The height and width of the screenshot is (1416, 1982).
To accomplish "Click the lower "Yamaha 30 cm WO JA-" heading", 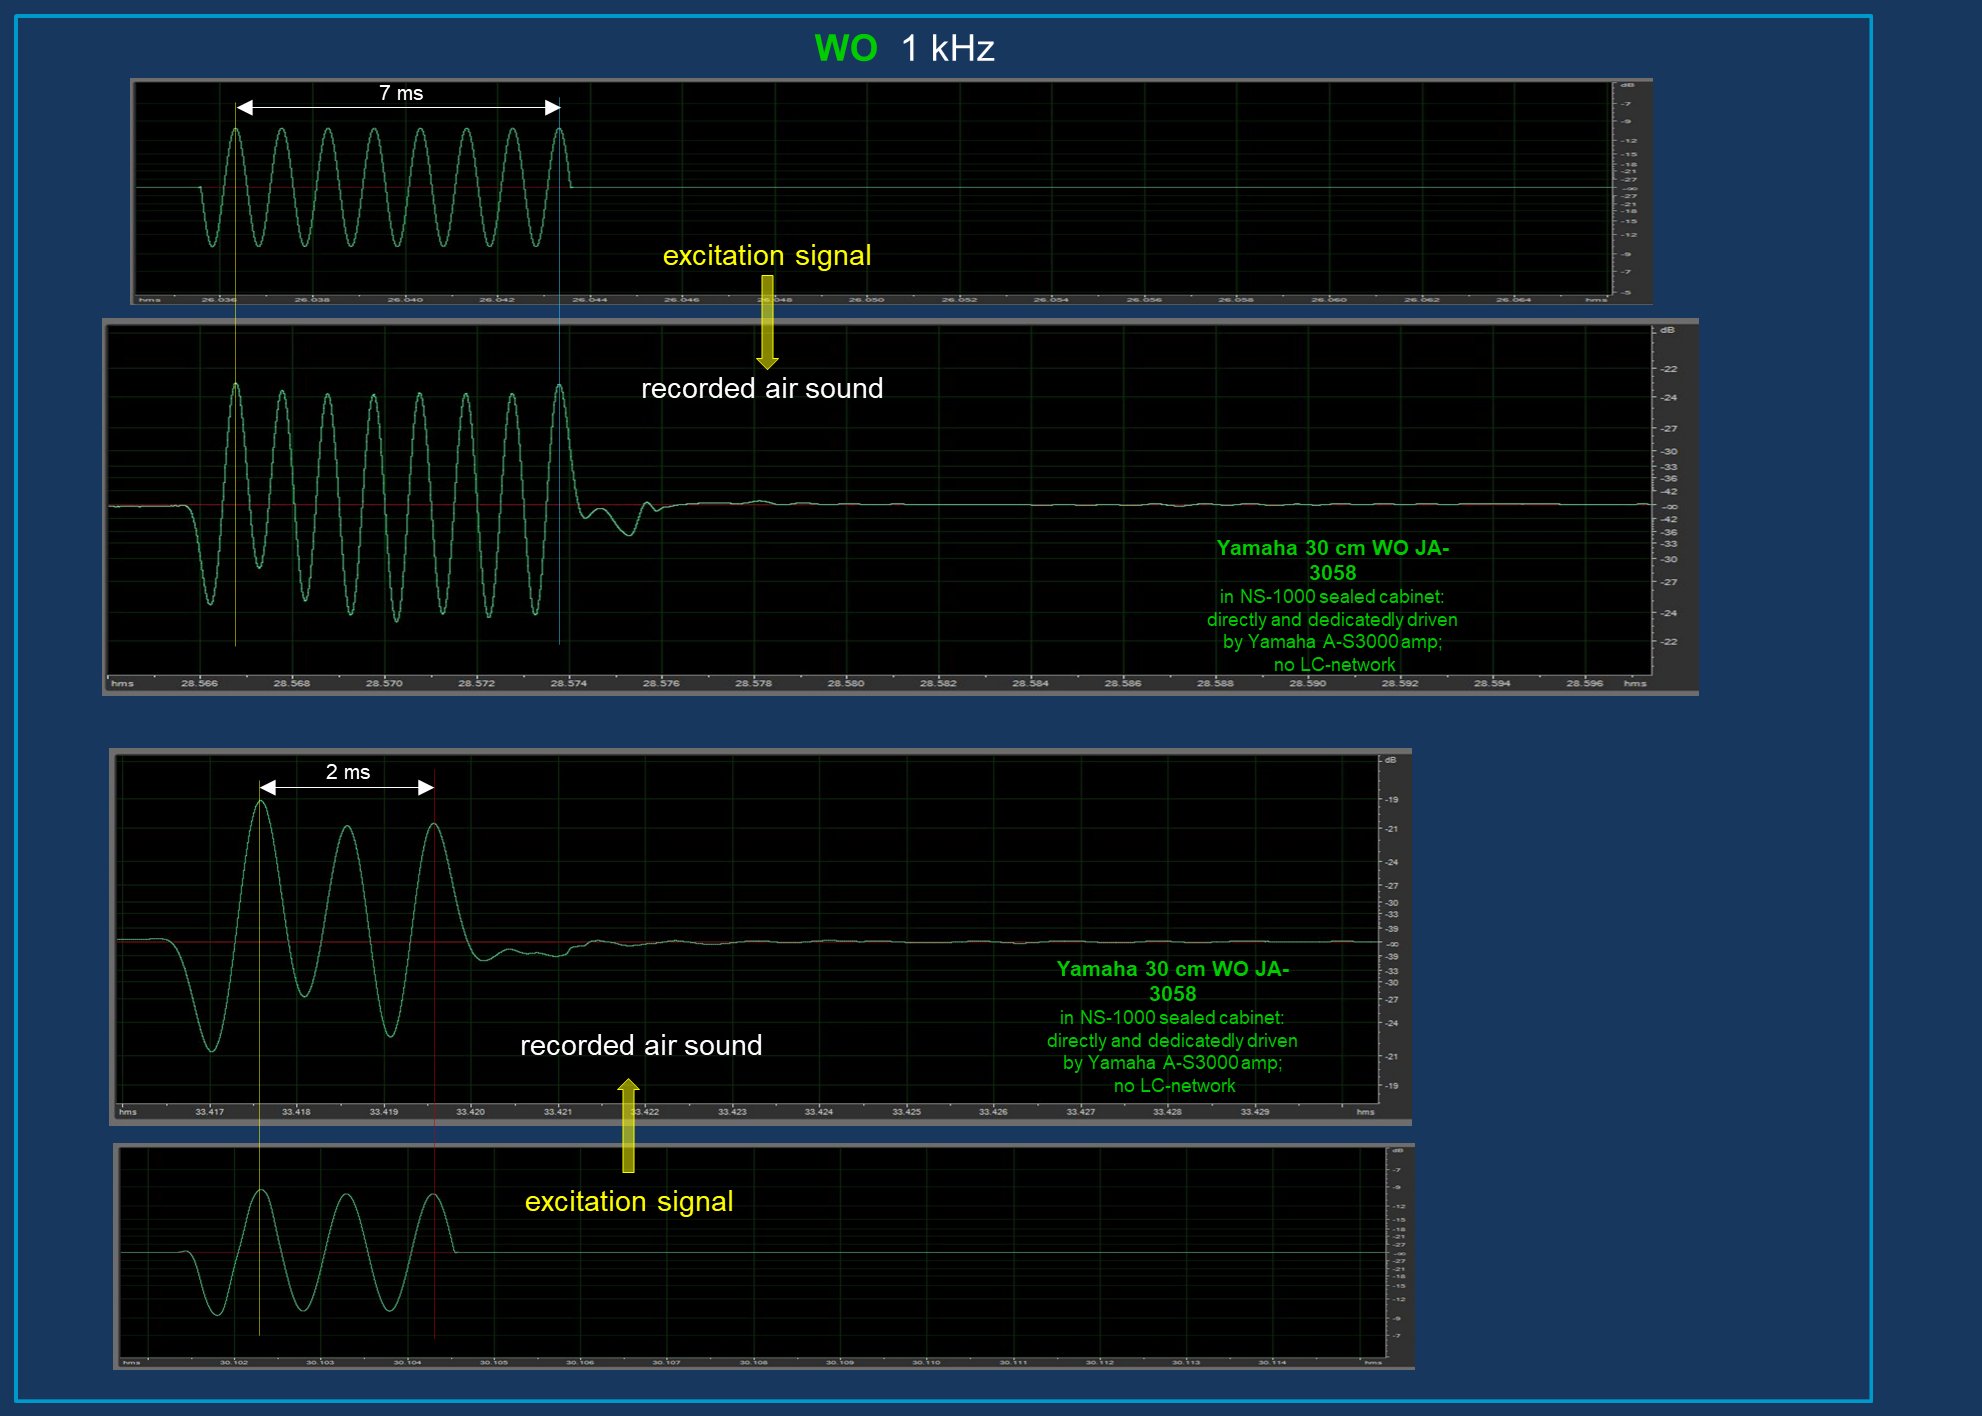I will [1173, 969].
